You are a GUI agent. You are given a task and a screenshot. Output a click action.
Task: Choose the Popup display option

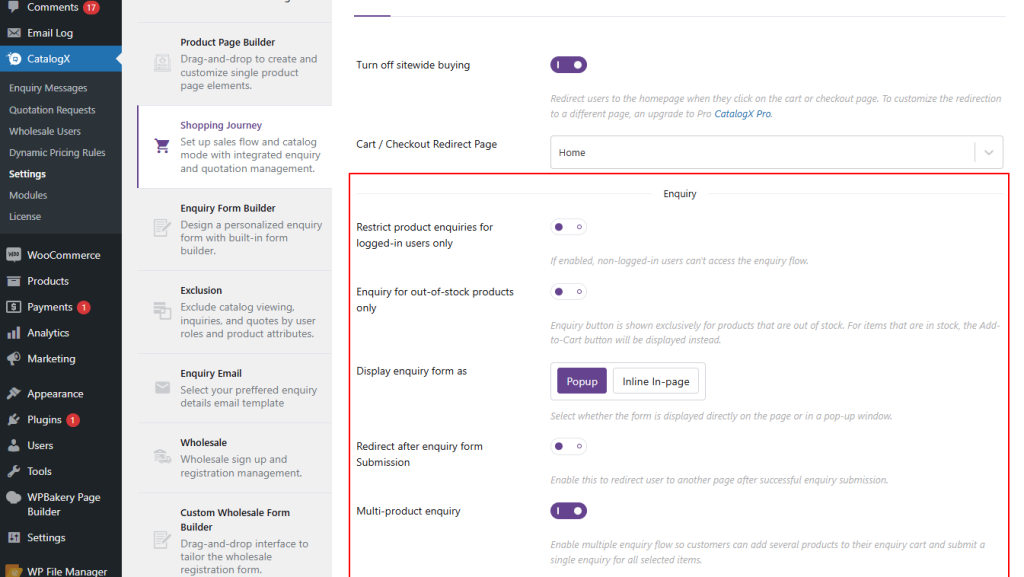coord(582,381)
